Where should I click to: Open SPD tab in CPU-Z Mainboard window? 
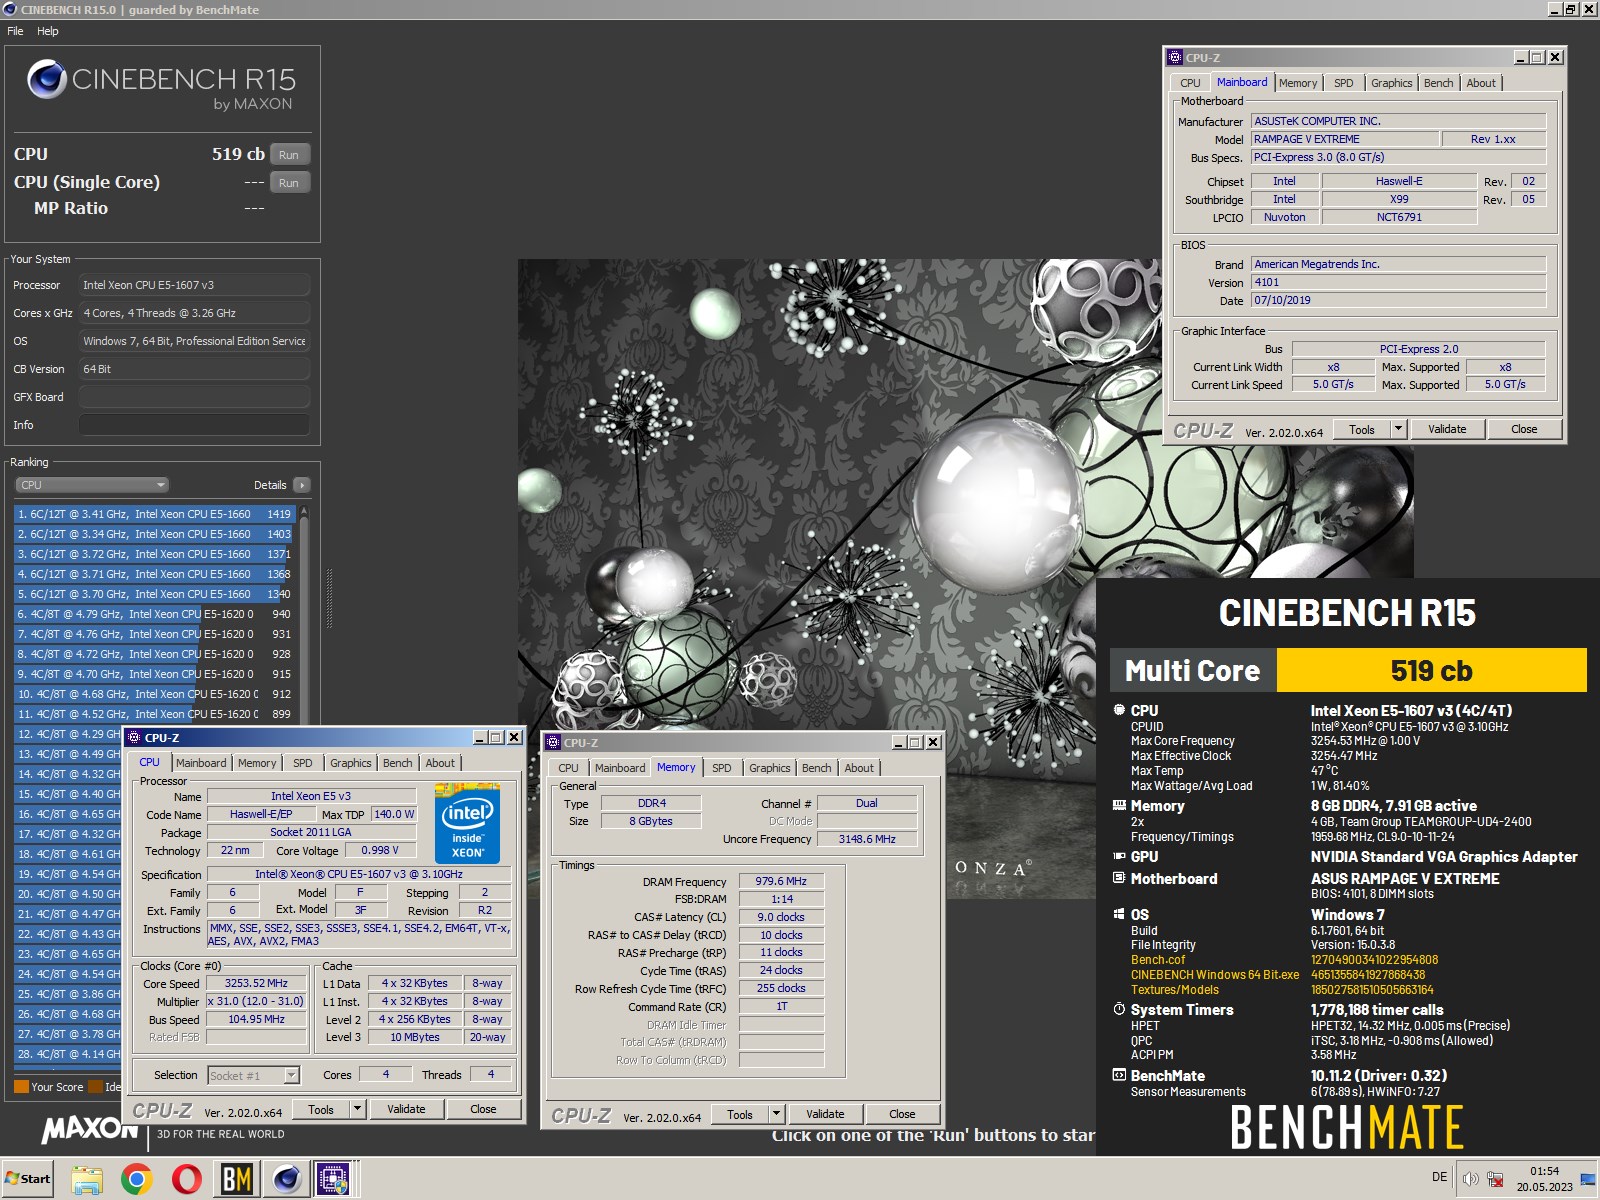(x=1344, y=83)
